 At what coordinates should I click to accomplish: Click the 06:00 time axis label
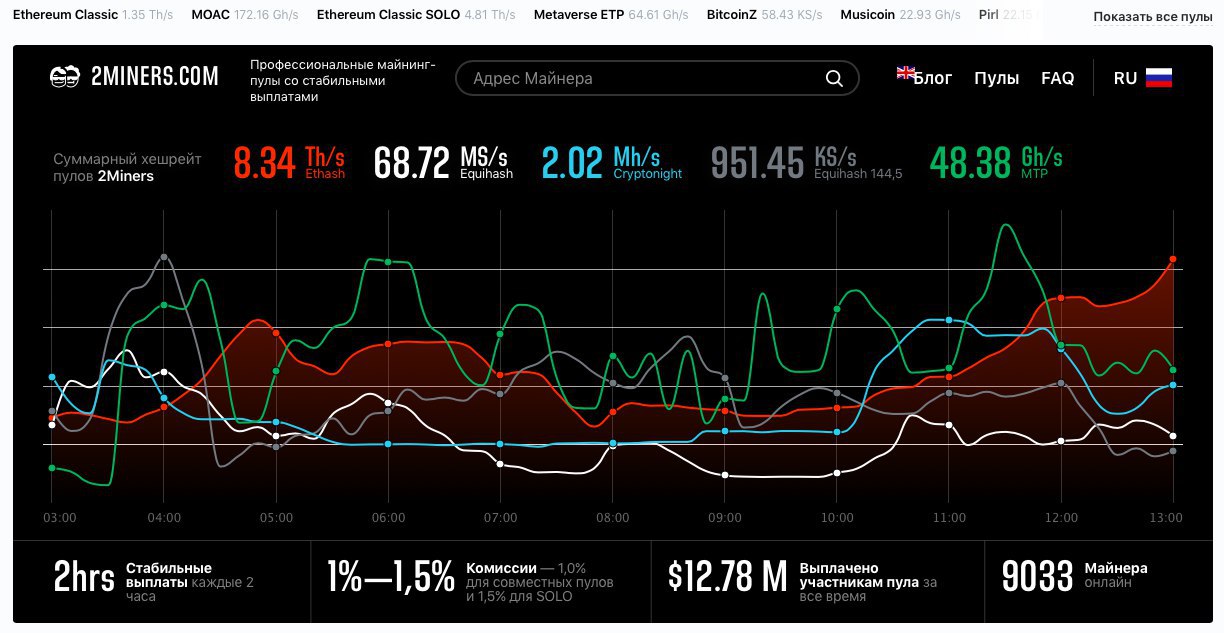pos(388,518)
